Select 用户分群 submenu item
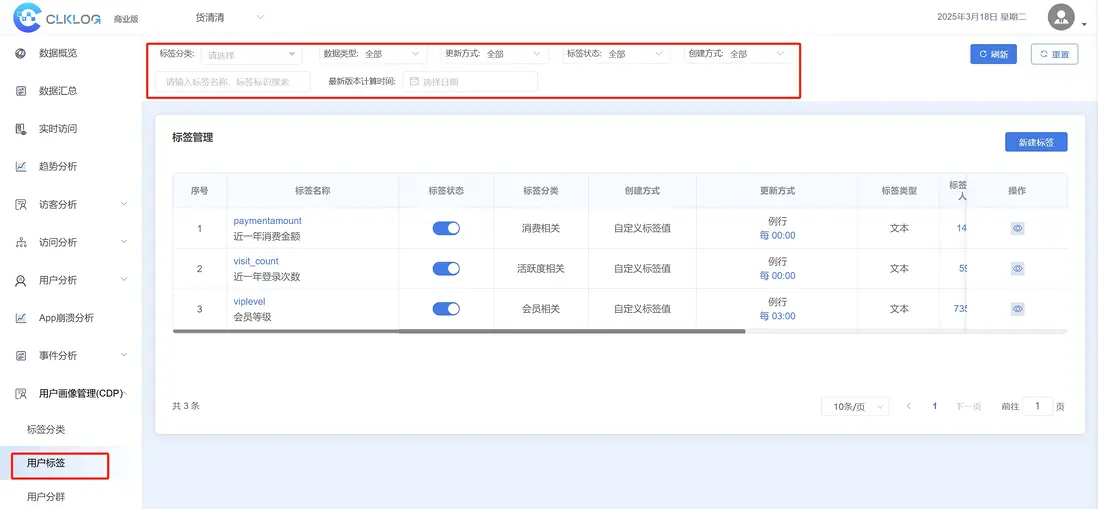The image size is (1098, 509). point(46,497)
